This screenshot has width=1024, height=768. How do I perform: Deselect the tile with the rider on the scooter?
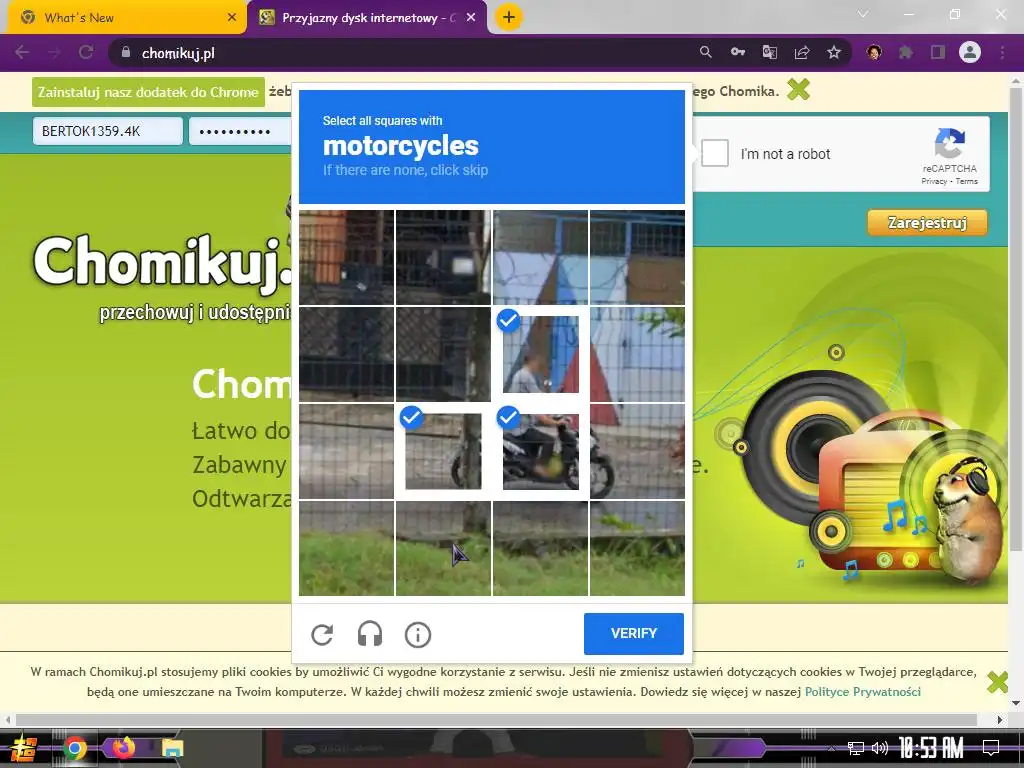[541, 451]
